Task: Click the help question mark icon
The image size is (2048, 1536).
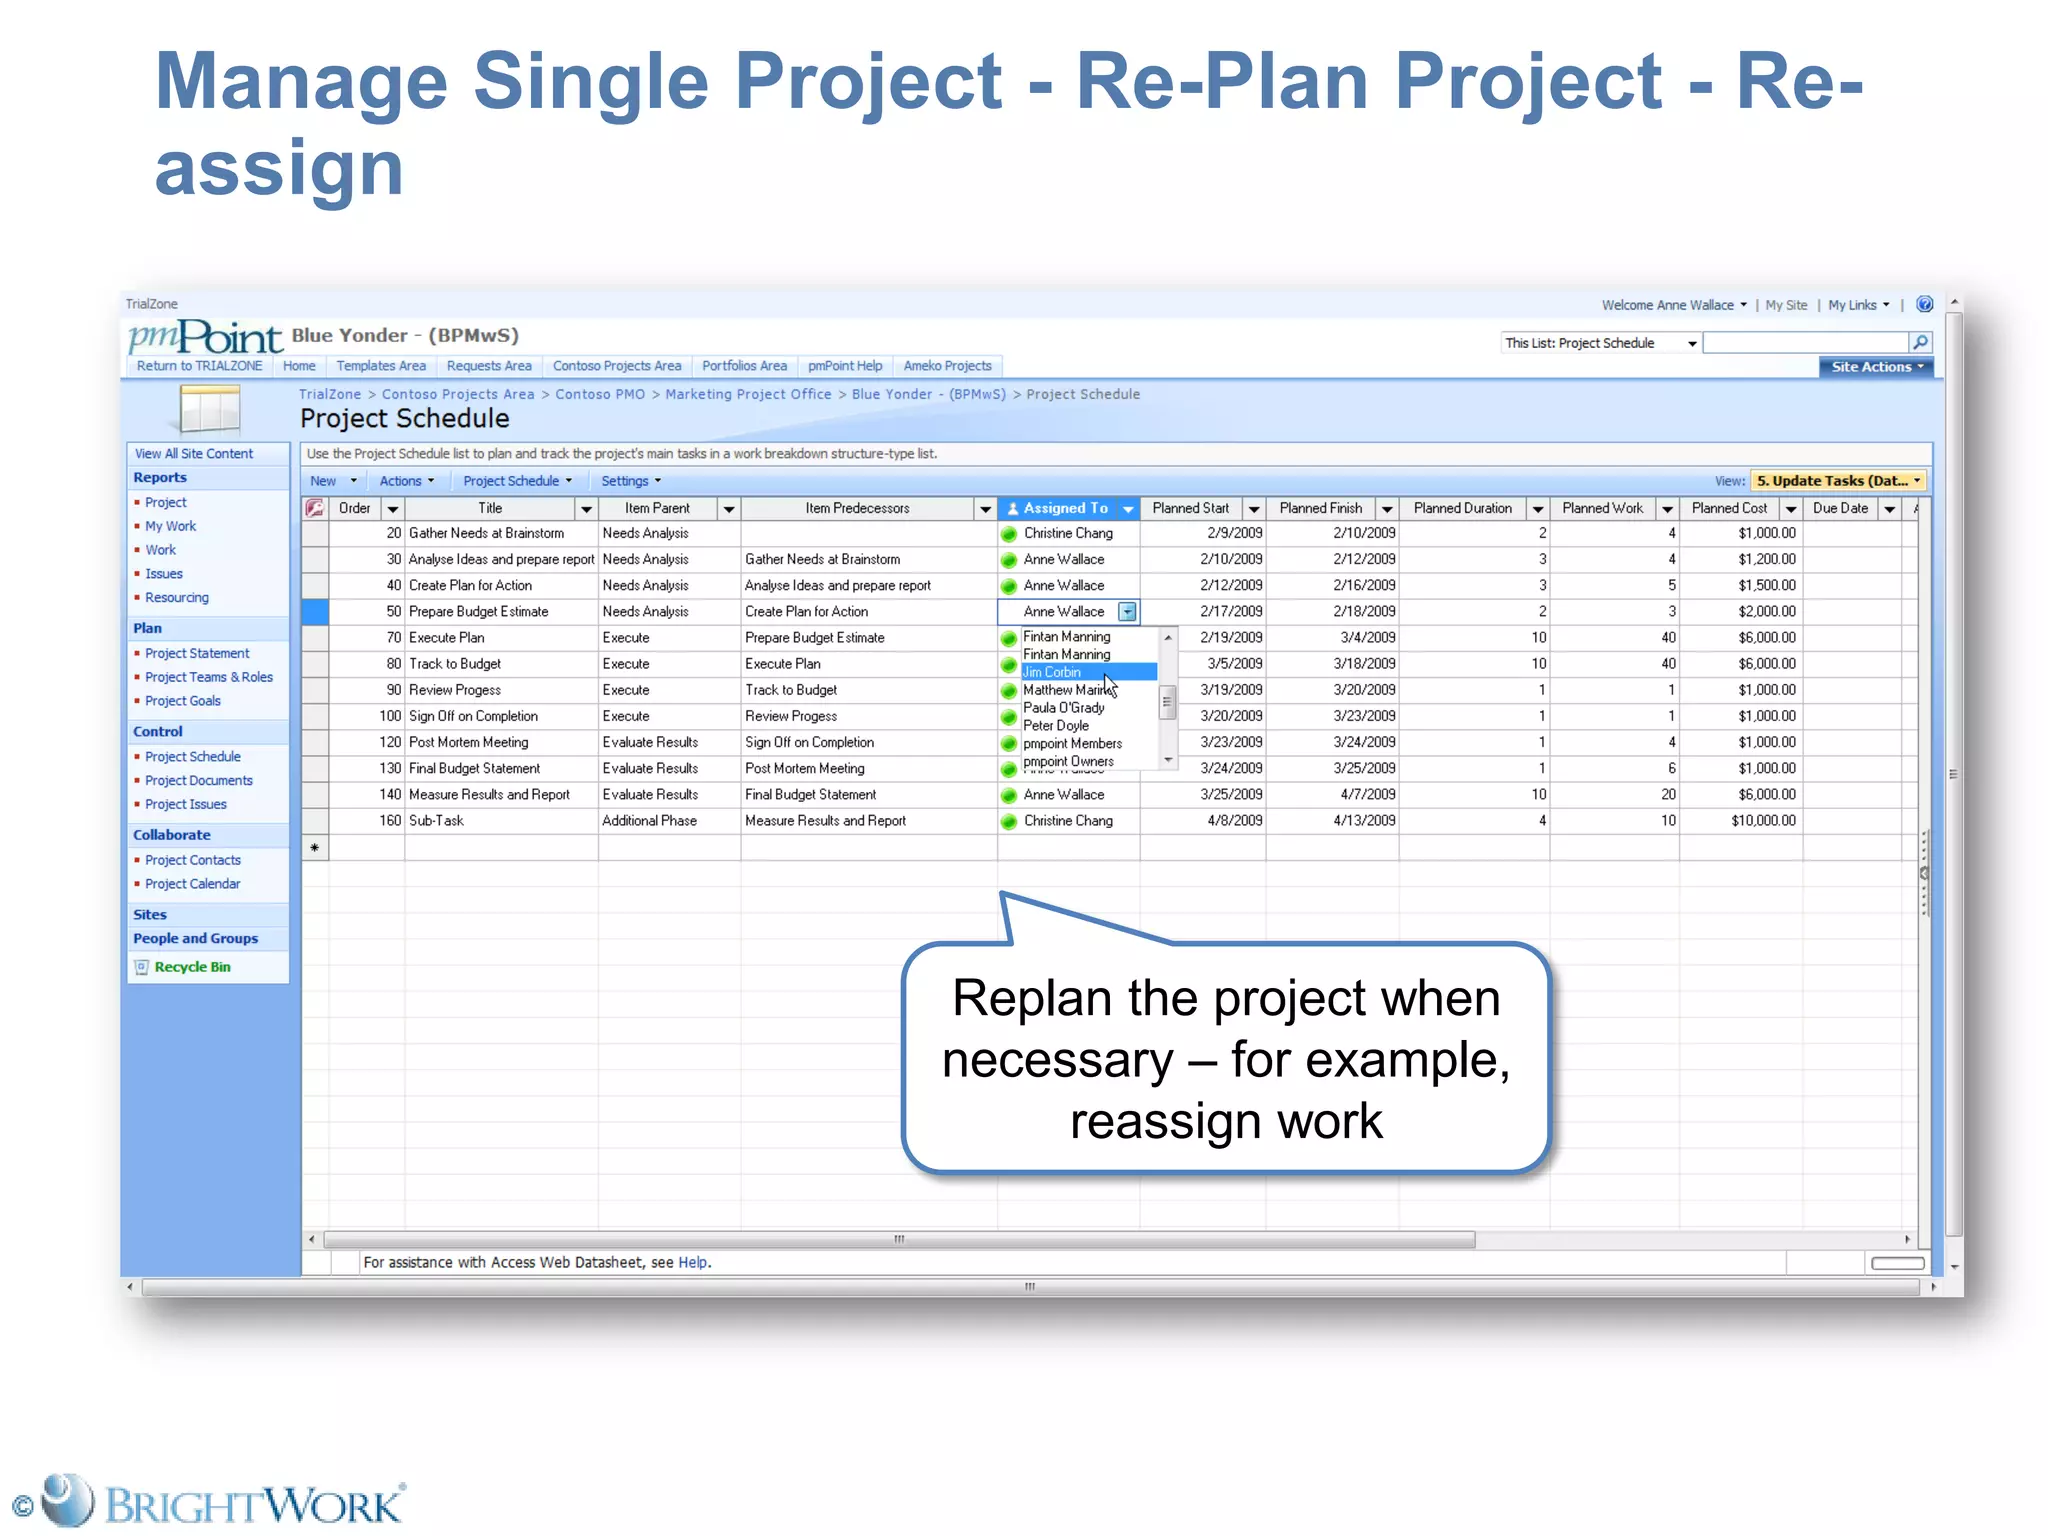Action: [1924, 305]
